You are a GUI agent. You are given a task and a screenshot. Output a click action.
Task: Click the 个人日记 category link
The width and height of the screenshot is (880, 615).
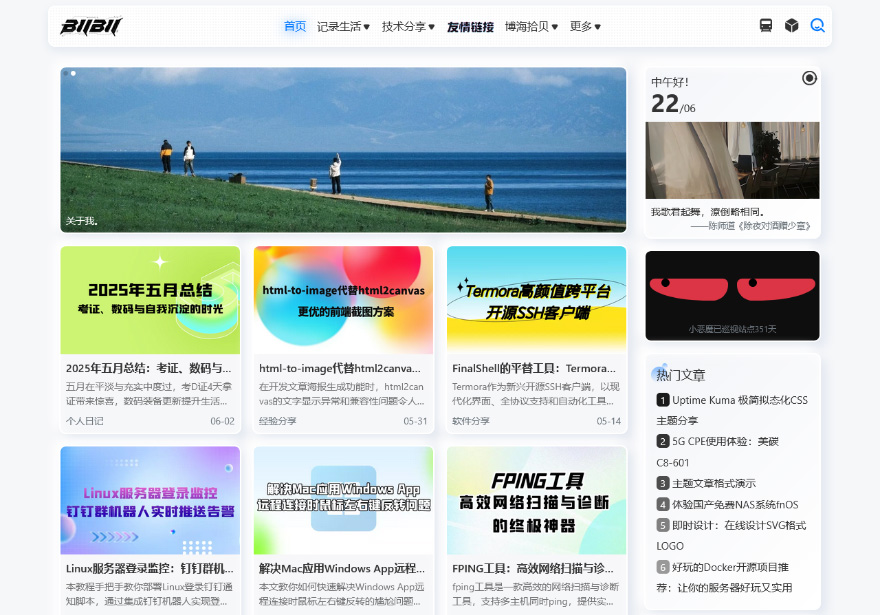[84, 421]
